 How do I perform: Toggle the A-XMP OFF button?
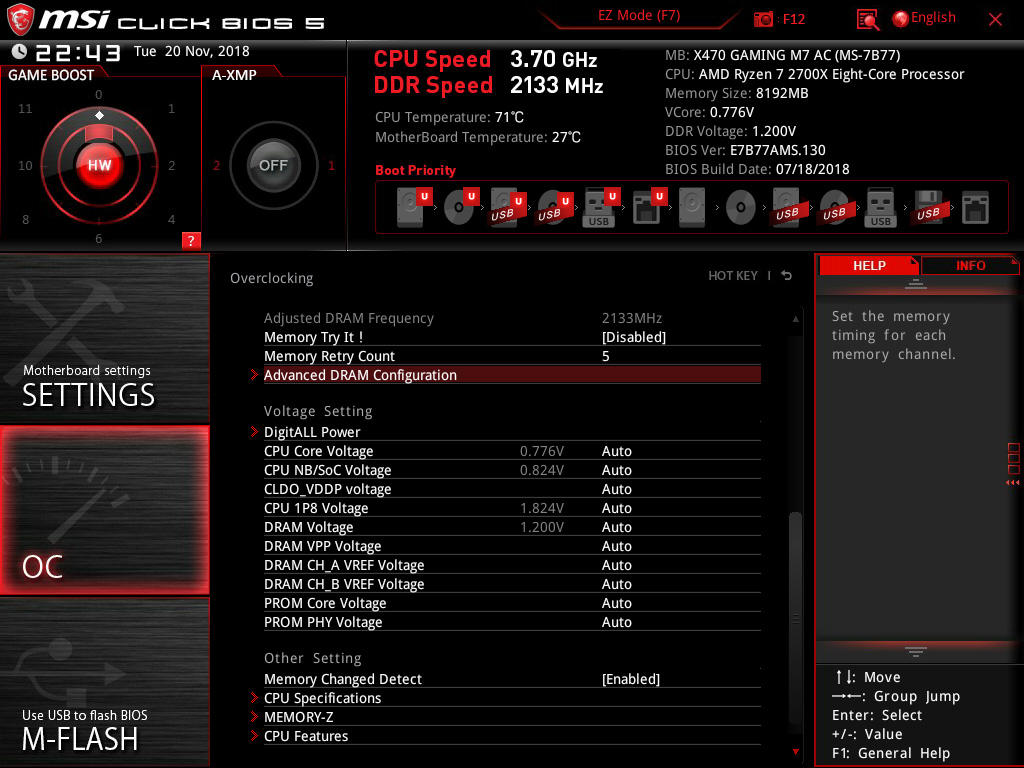pyautogui.click(x=273, y=165)
